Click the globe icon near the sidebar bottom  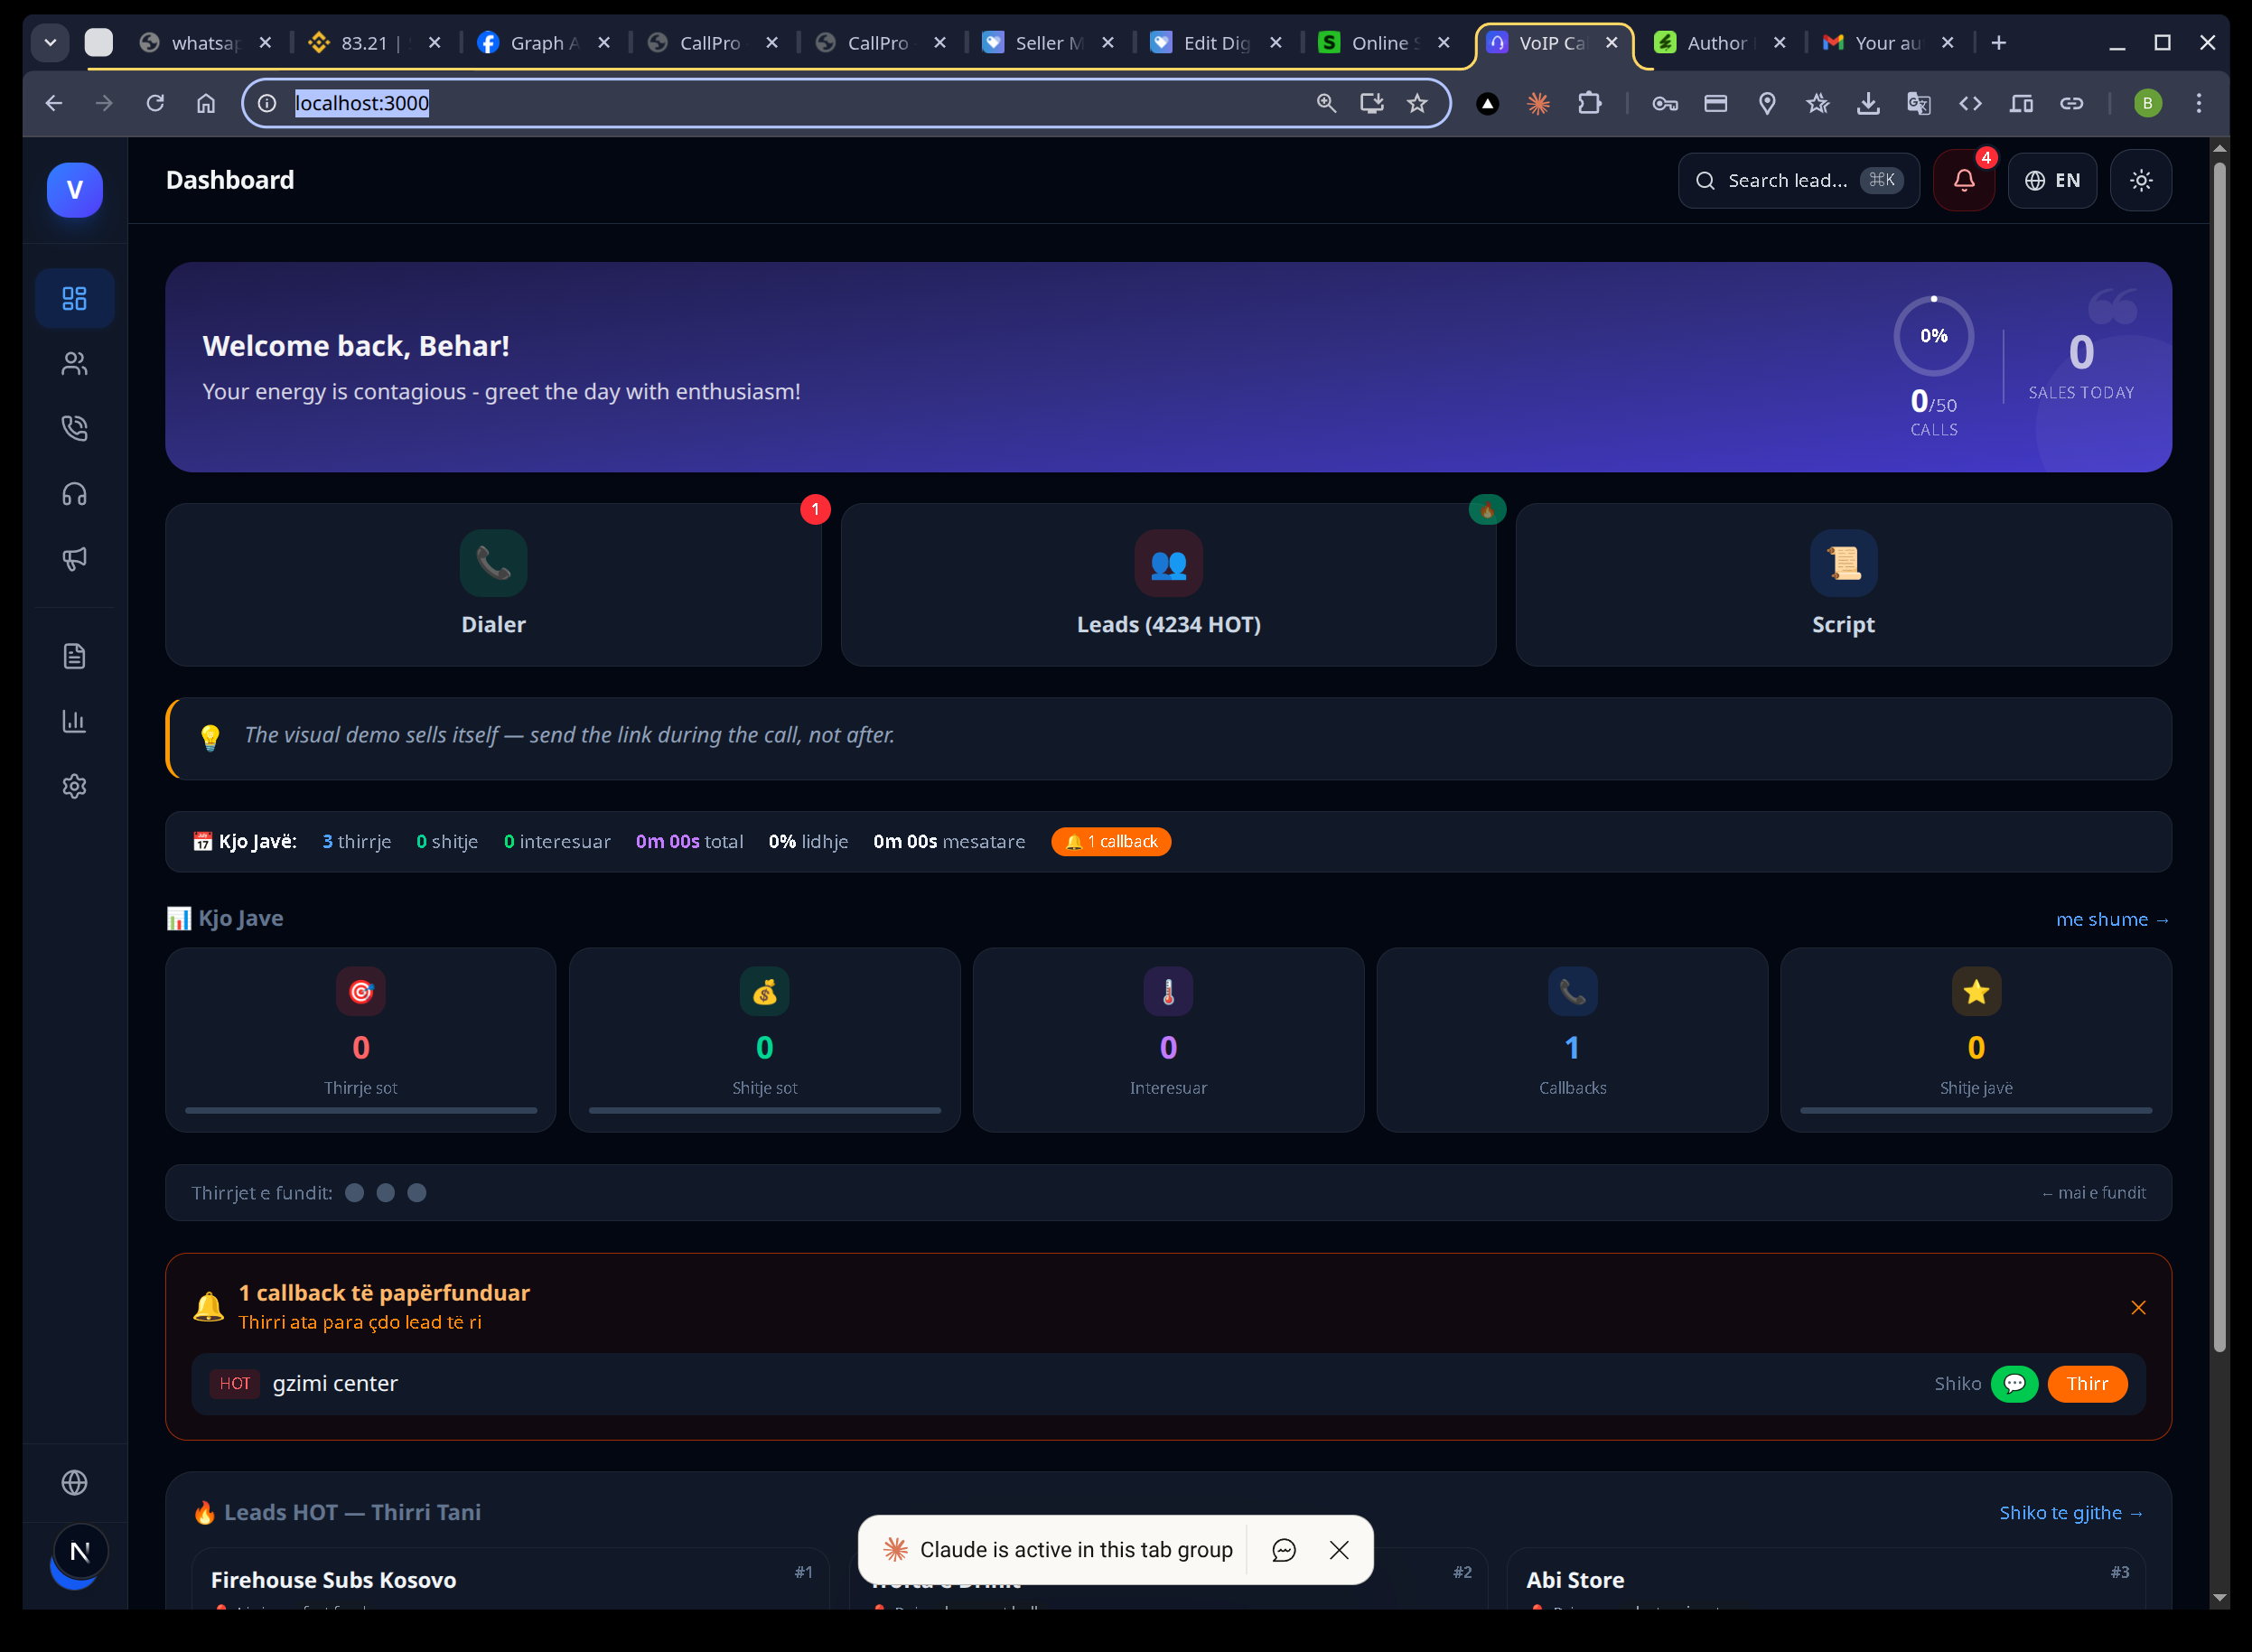coord(74,1483)
